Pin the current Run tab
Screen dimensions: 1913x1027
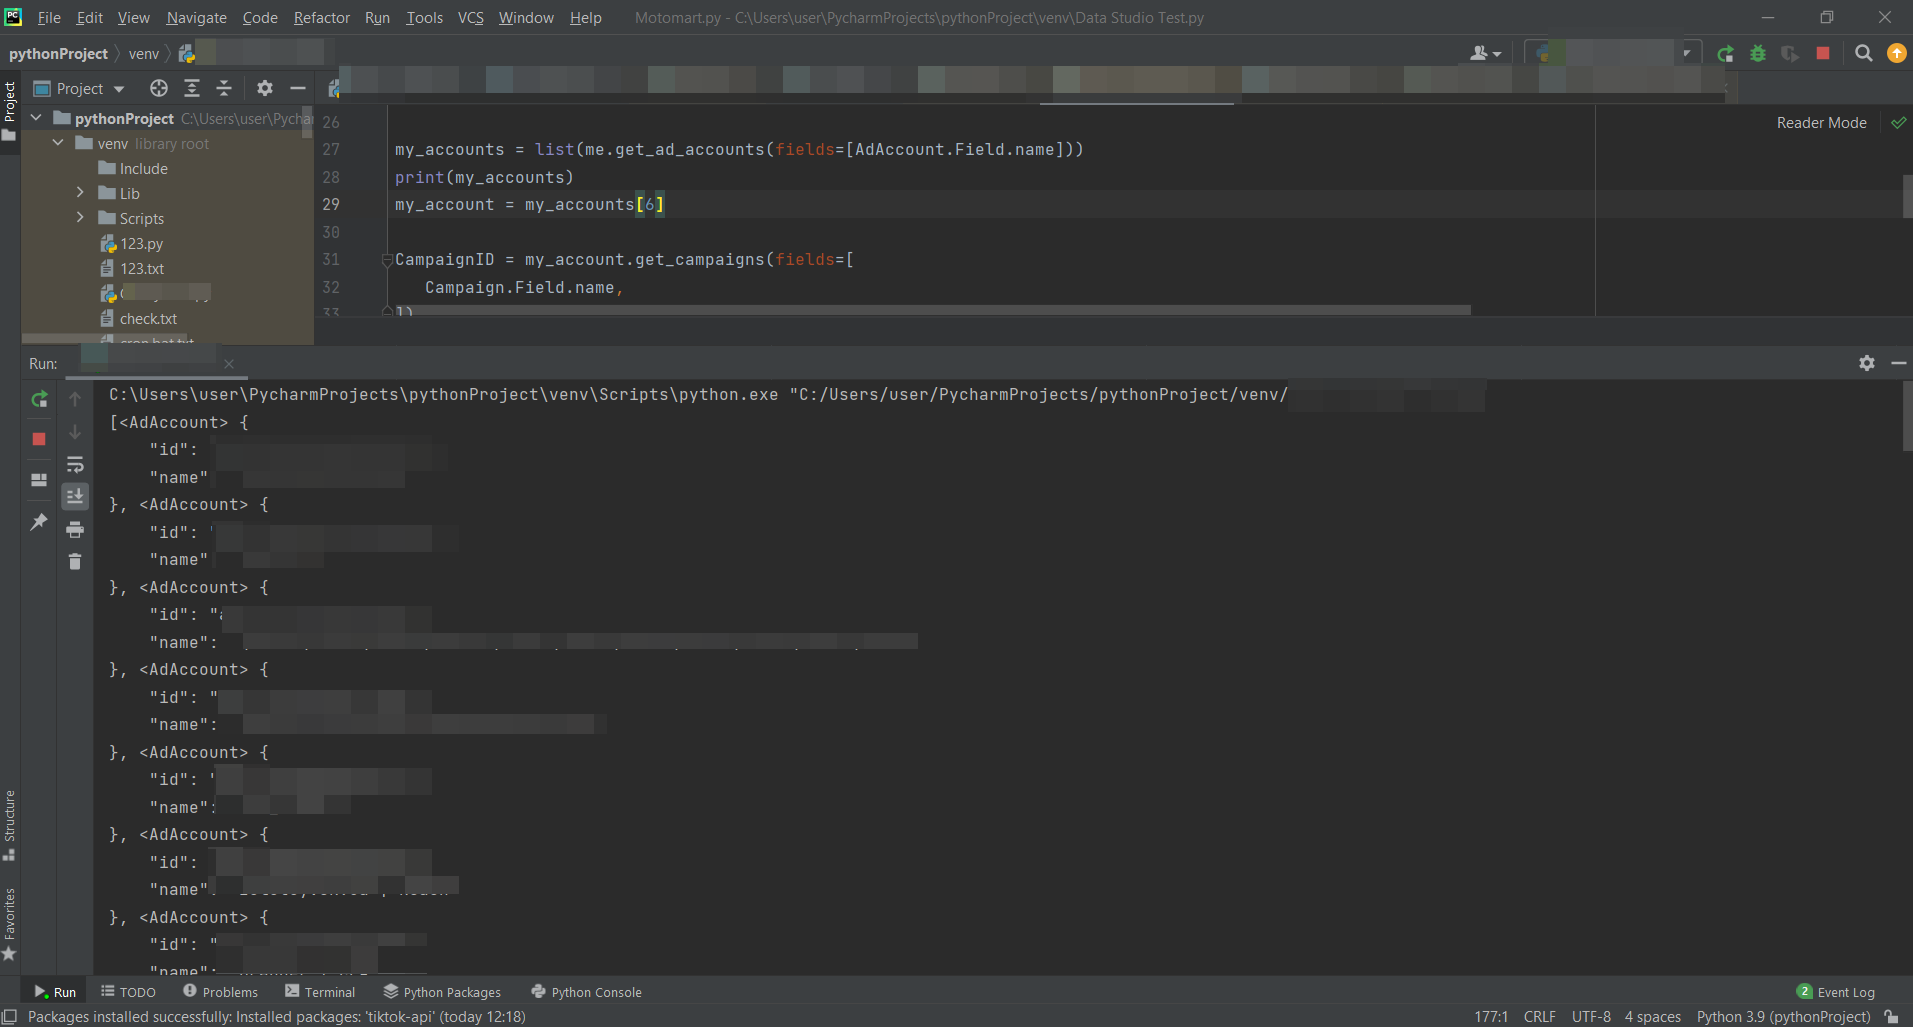[39, 522]
